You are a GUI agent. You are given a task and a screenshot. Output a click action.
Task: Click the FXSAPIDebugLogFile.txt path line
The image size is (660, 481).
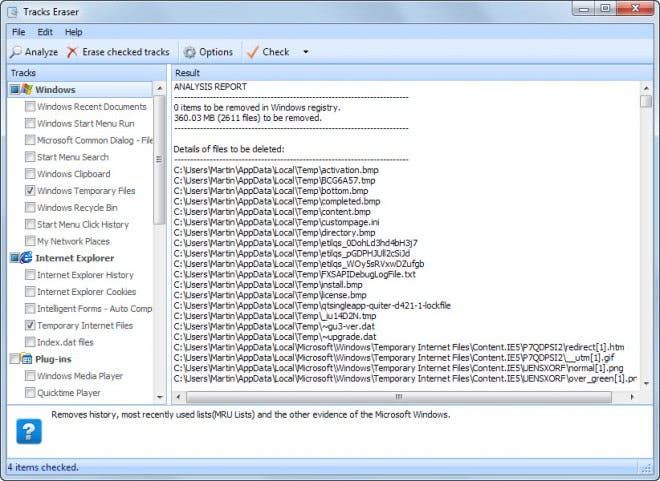click(x=294, y=274)
